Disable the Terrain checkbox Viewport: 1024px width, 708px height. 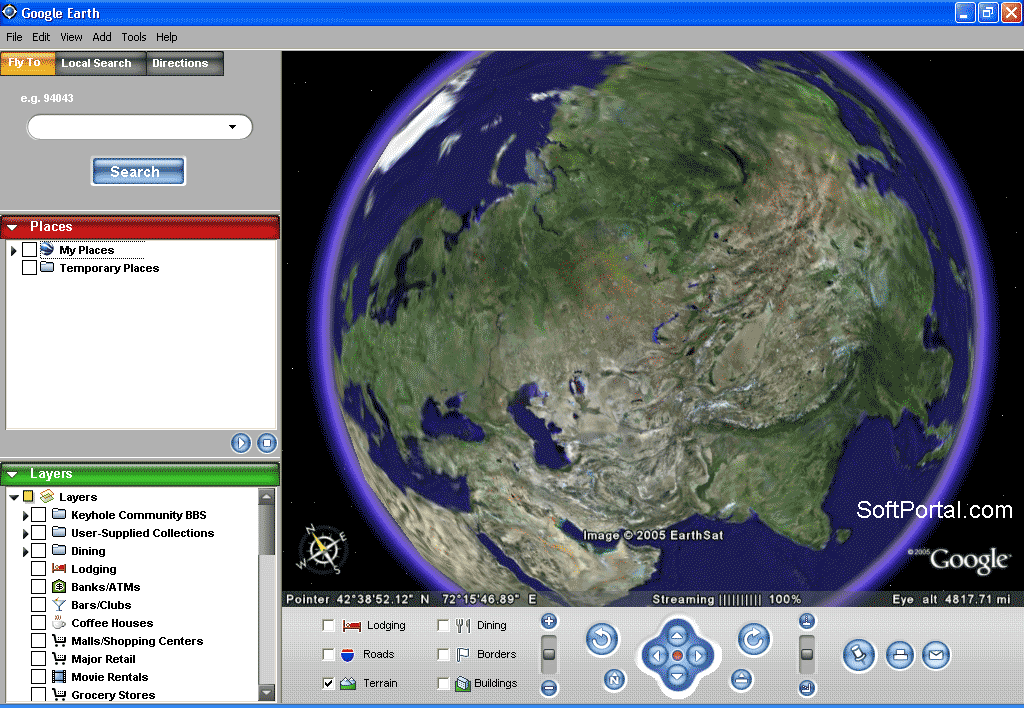[x=329, y=684]
